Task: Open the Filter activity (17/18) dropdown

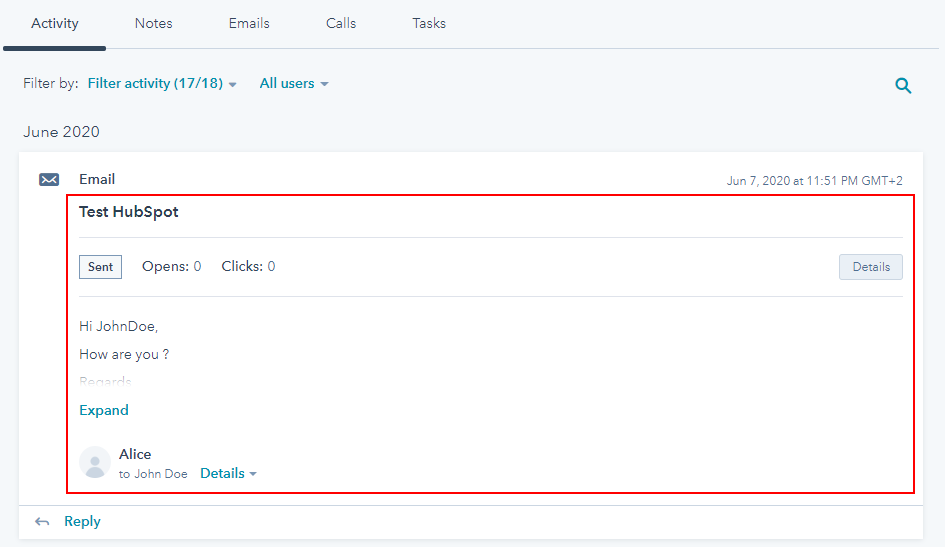Action: (162, 84)
